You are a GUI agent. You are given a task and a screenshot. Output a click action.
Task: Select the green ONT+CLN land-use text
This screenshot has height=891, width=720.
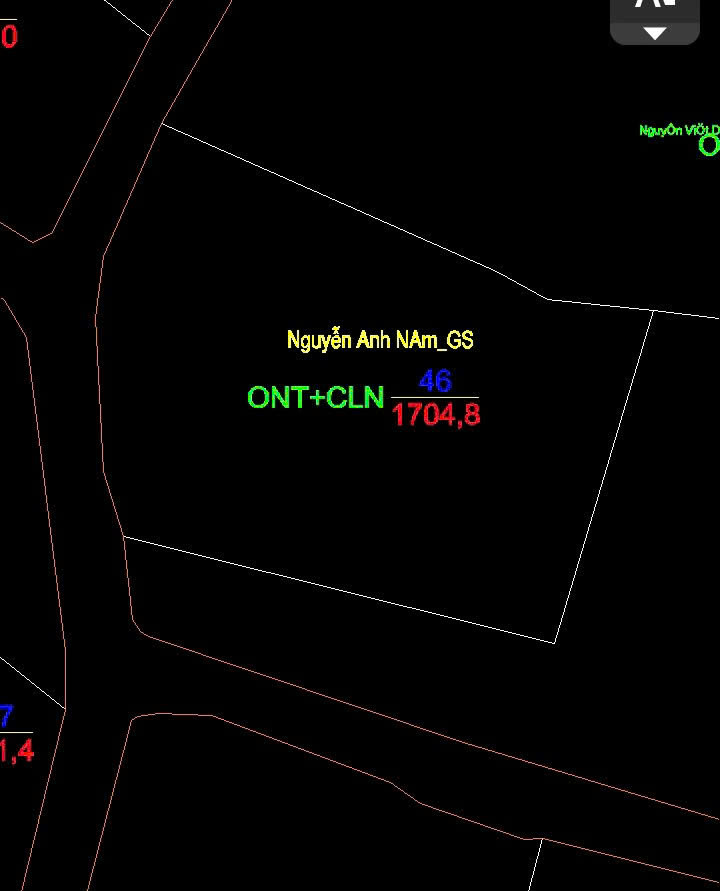pos(315,398)
